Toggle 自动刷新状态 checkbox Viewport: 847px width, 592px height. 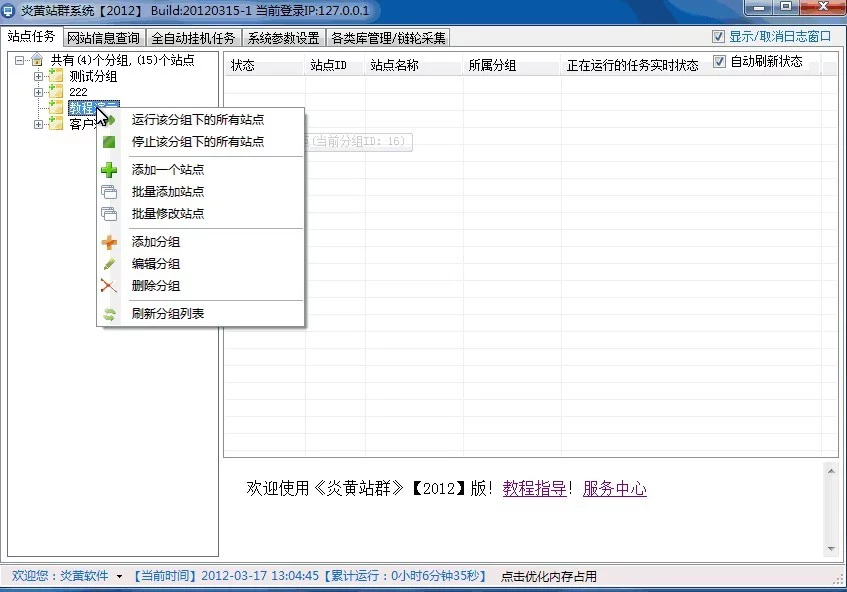[719, 62]
